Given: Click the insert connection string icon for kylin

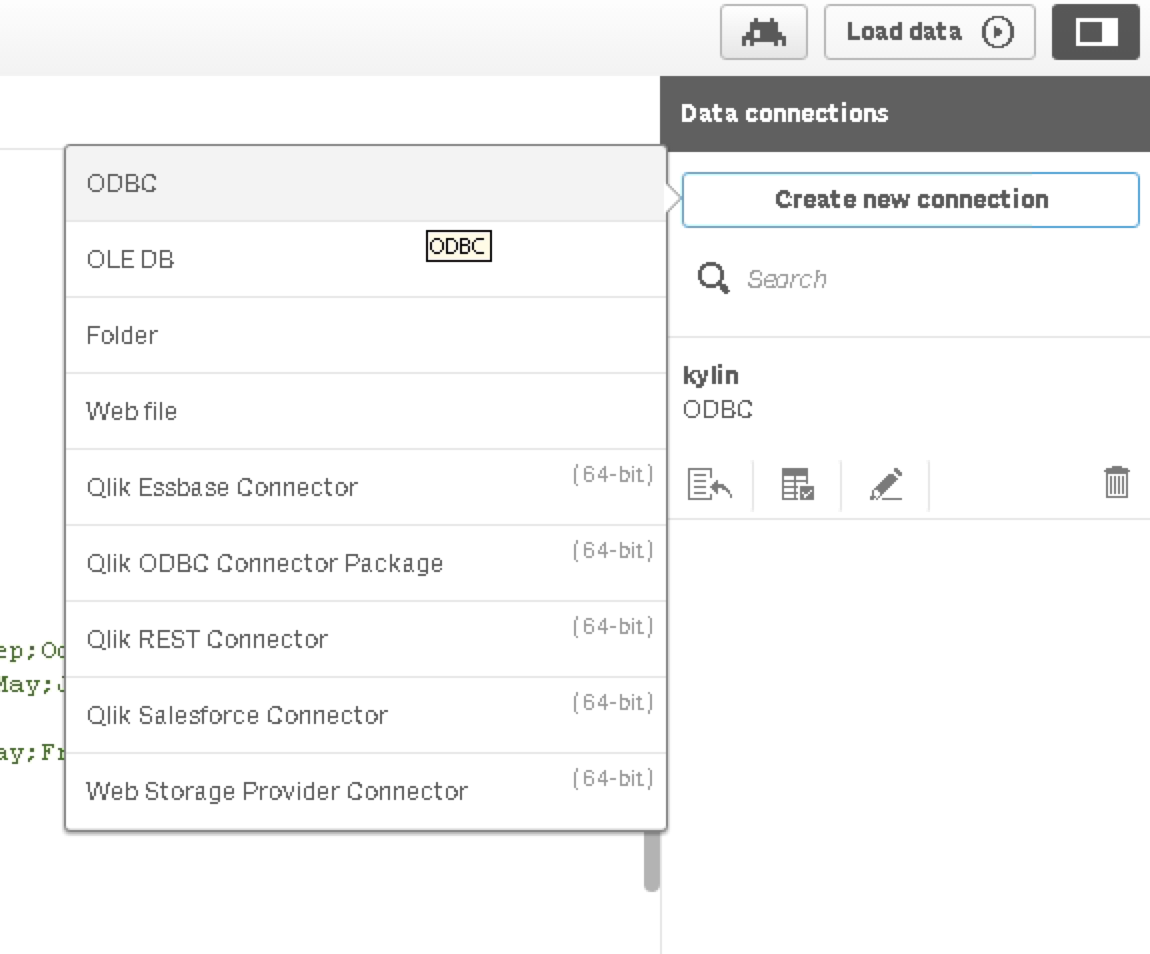Looking at the screenshot, I should tap(710, 485).
